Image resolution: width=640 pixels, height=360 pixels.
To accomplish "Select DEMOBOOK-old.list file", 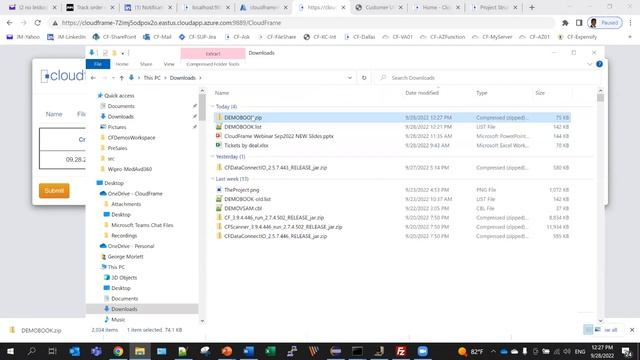I will (247, 199).
